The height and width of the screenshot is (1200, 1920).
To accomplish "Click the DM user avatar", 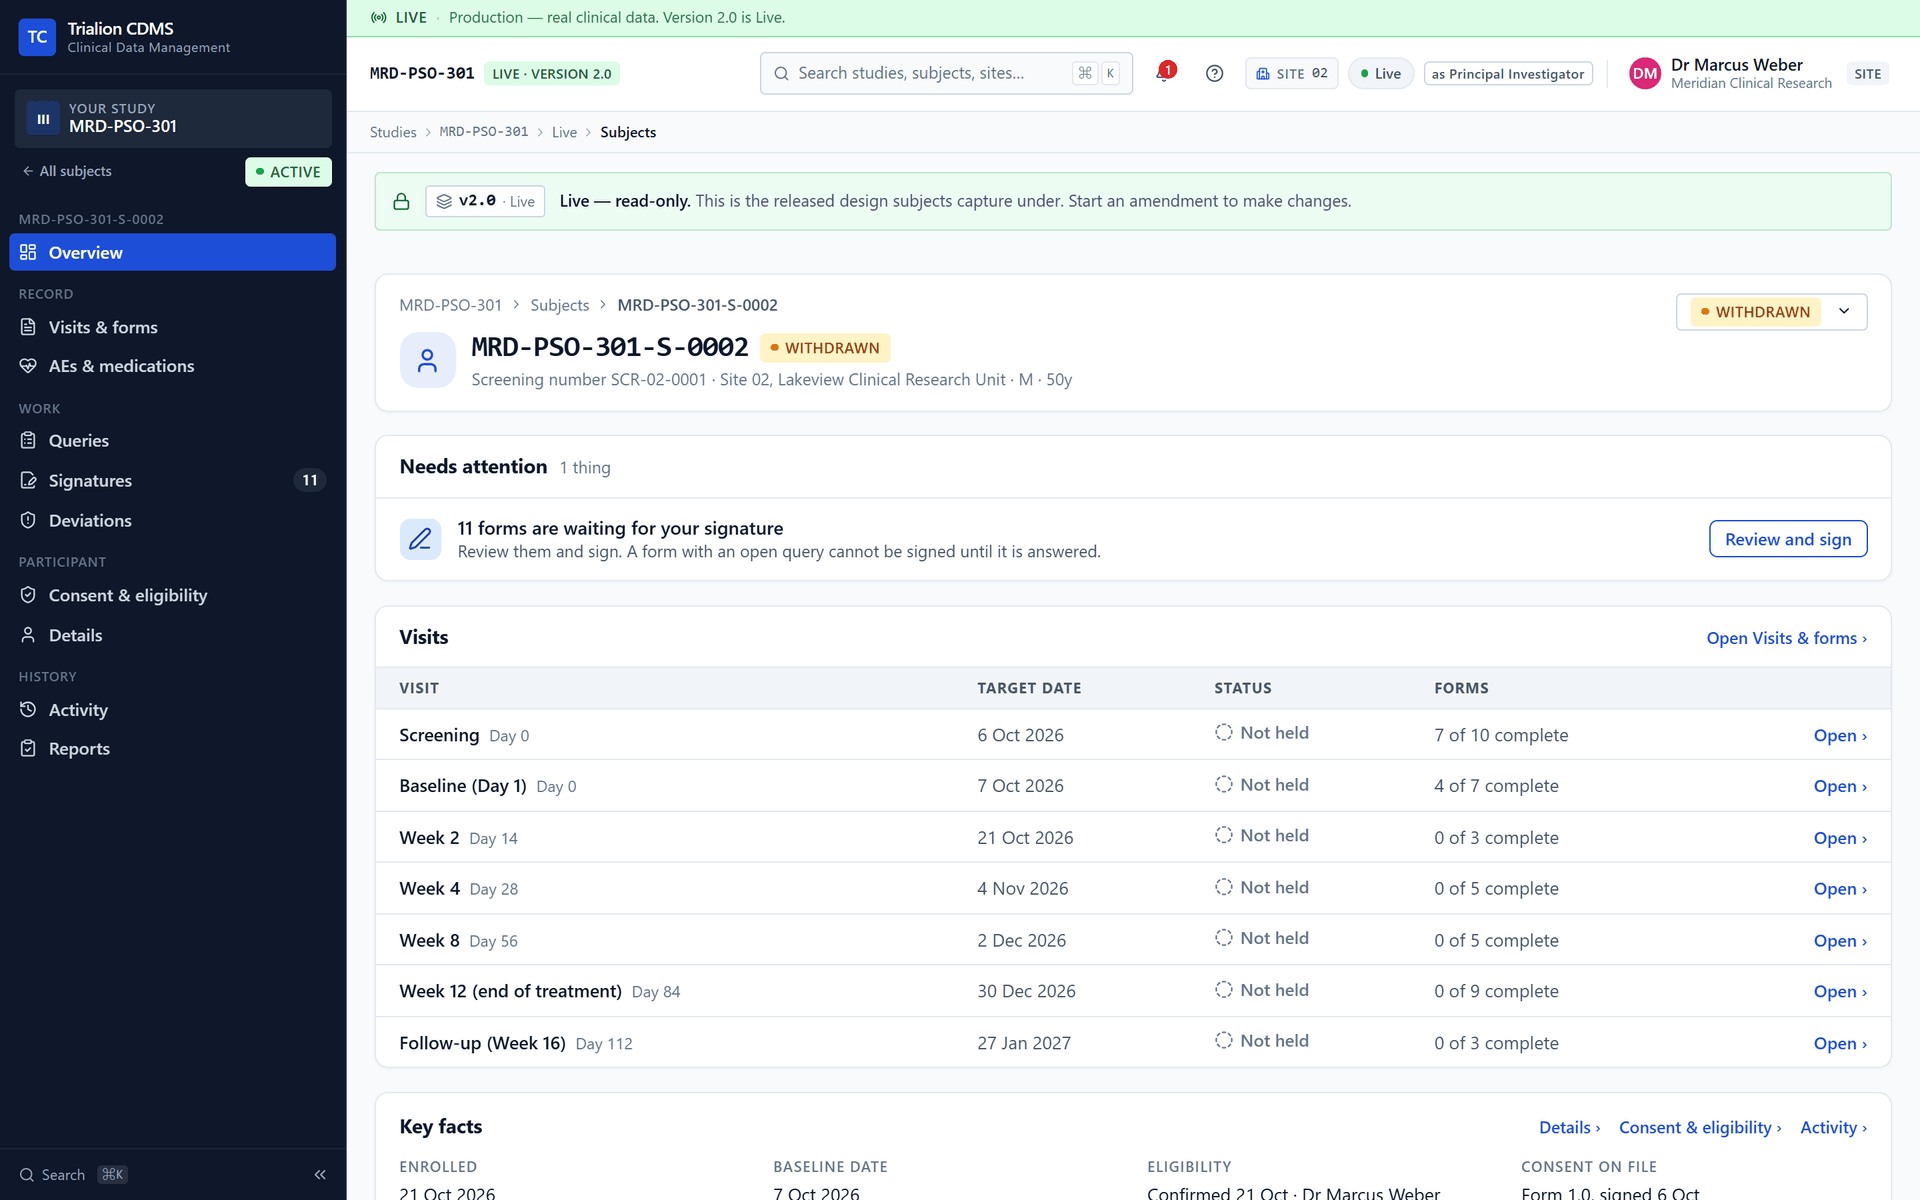I will tap(1645, 73).
